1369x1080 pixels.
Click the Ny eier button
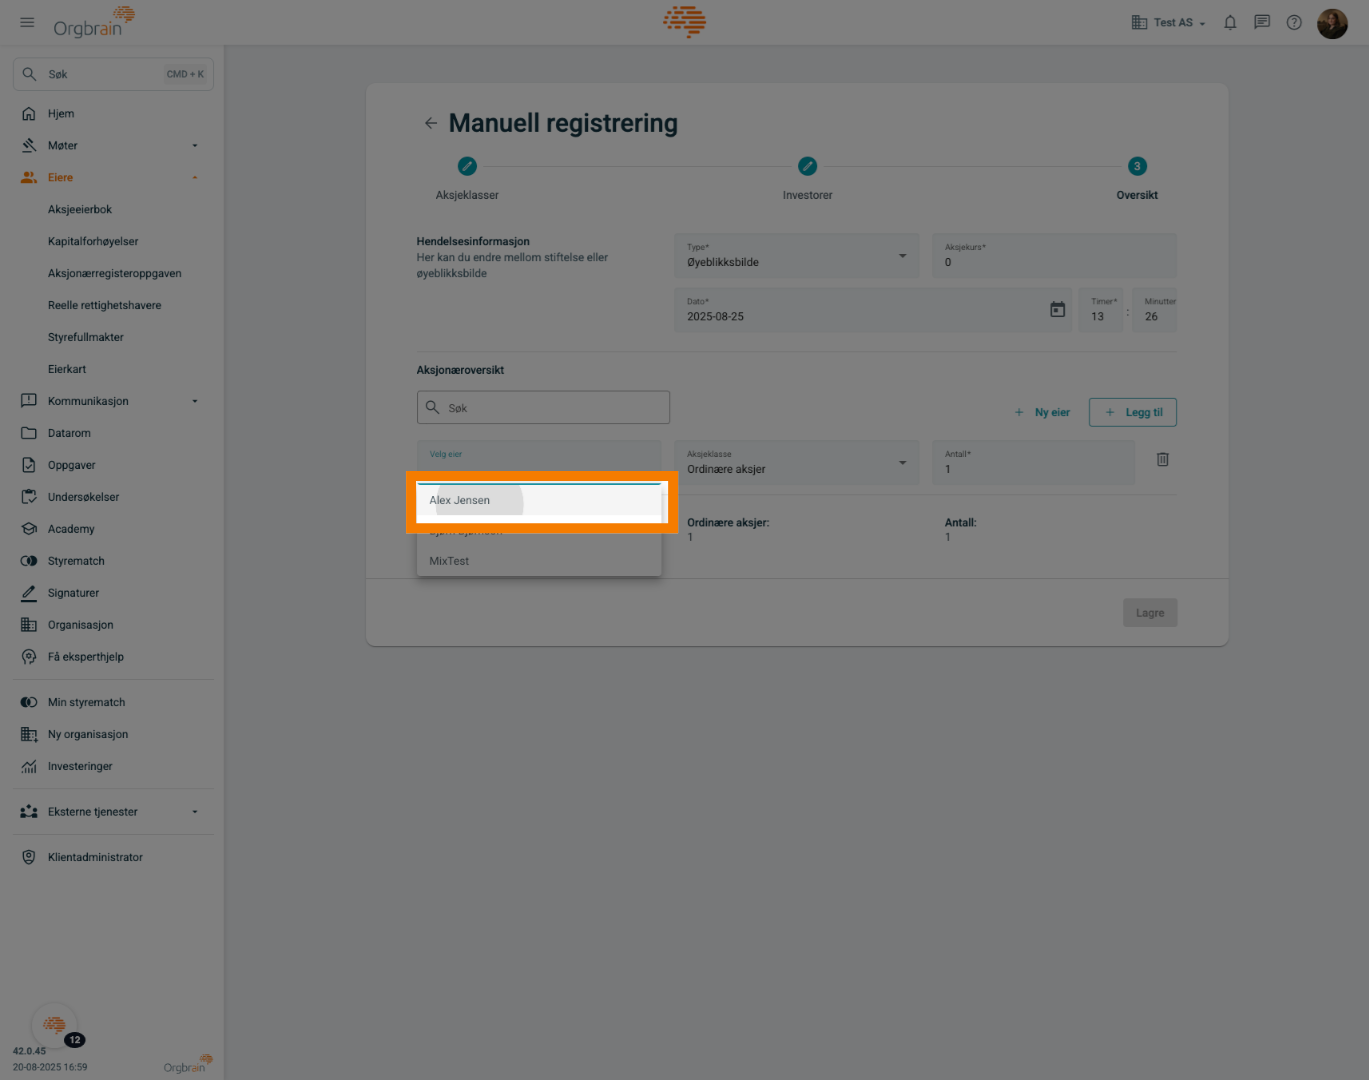[1042, 412]
